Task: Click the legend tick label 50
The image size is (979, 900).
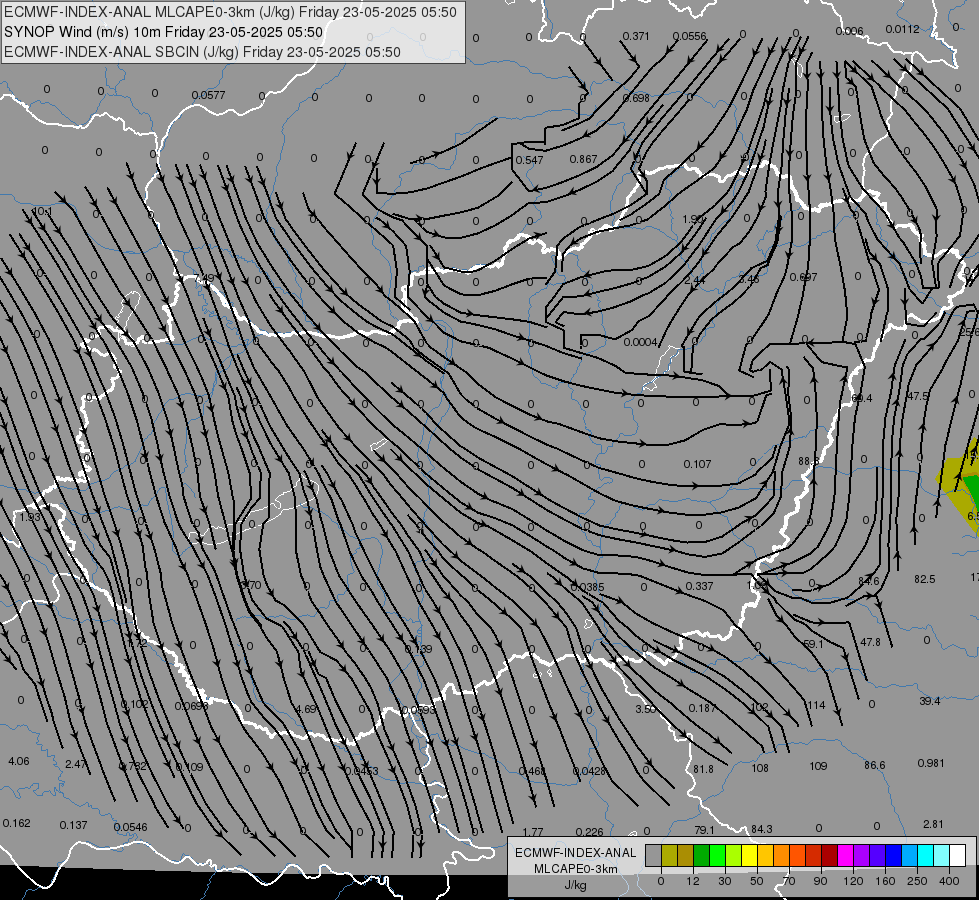Action: 757,881
